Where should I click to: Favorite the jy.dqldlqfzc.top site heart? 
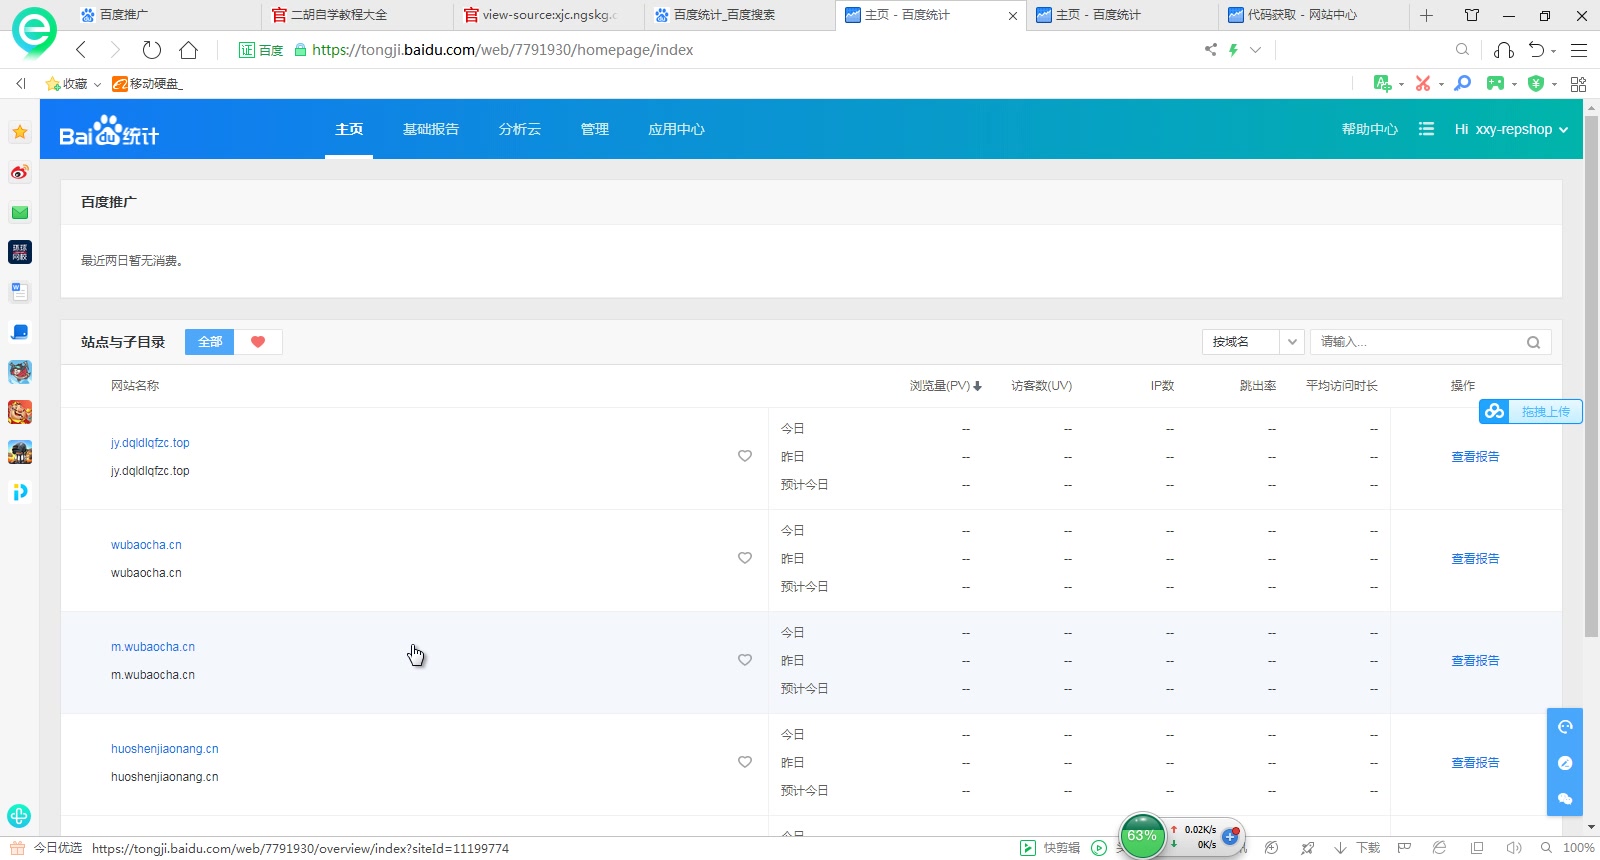745,456
